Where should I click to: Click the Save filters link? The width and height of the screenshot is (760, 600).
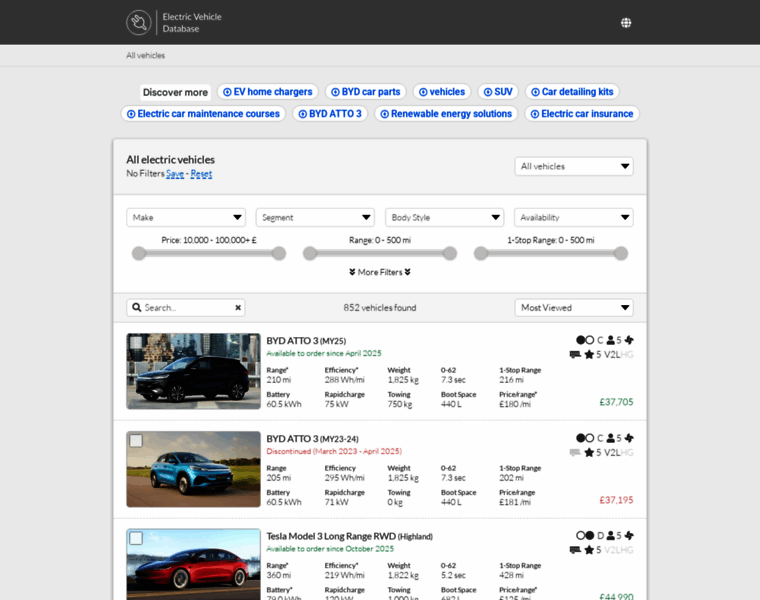(175, 174)
